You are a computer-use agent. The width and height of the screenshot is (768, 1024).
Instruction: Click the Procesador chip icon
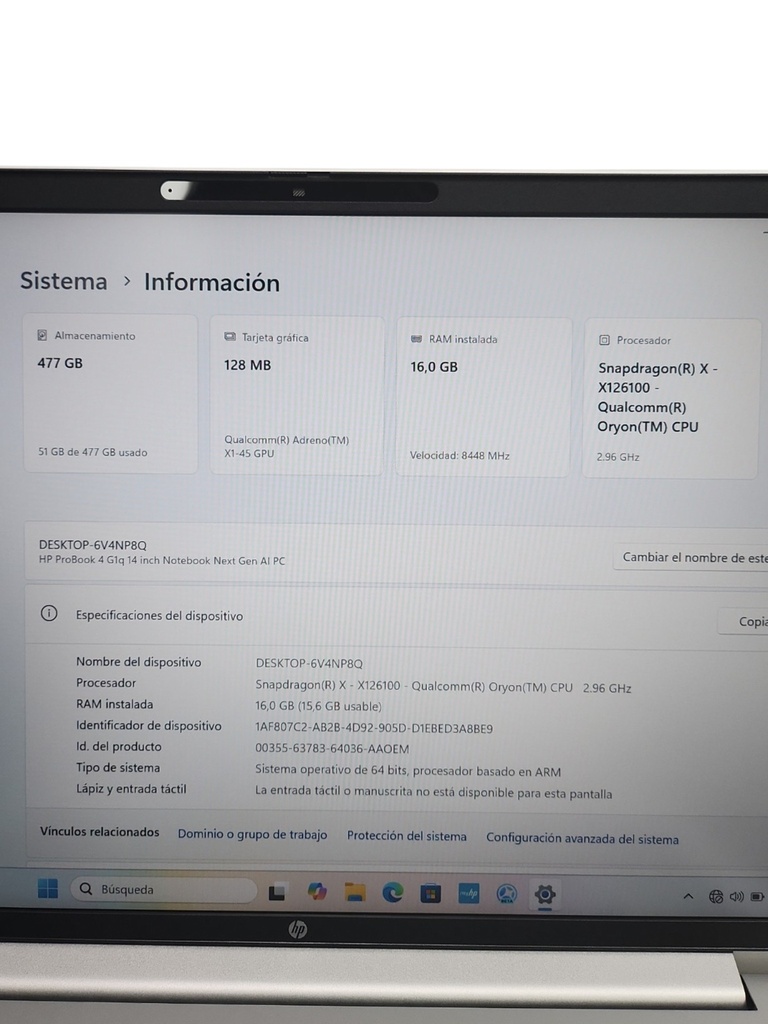pos(604,340)
